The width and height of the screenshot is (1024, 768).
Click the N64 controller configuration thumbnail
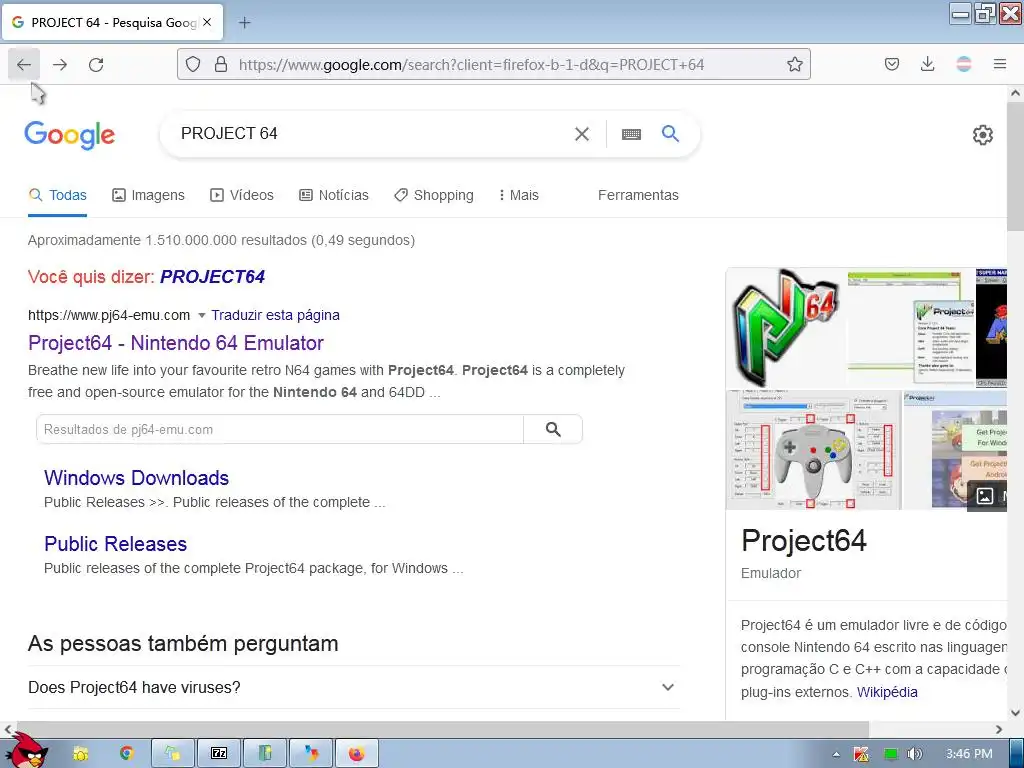(813, 451)
